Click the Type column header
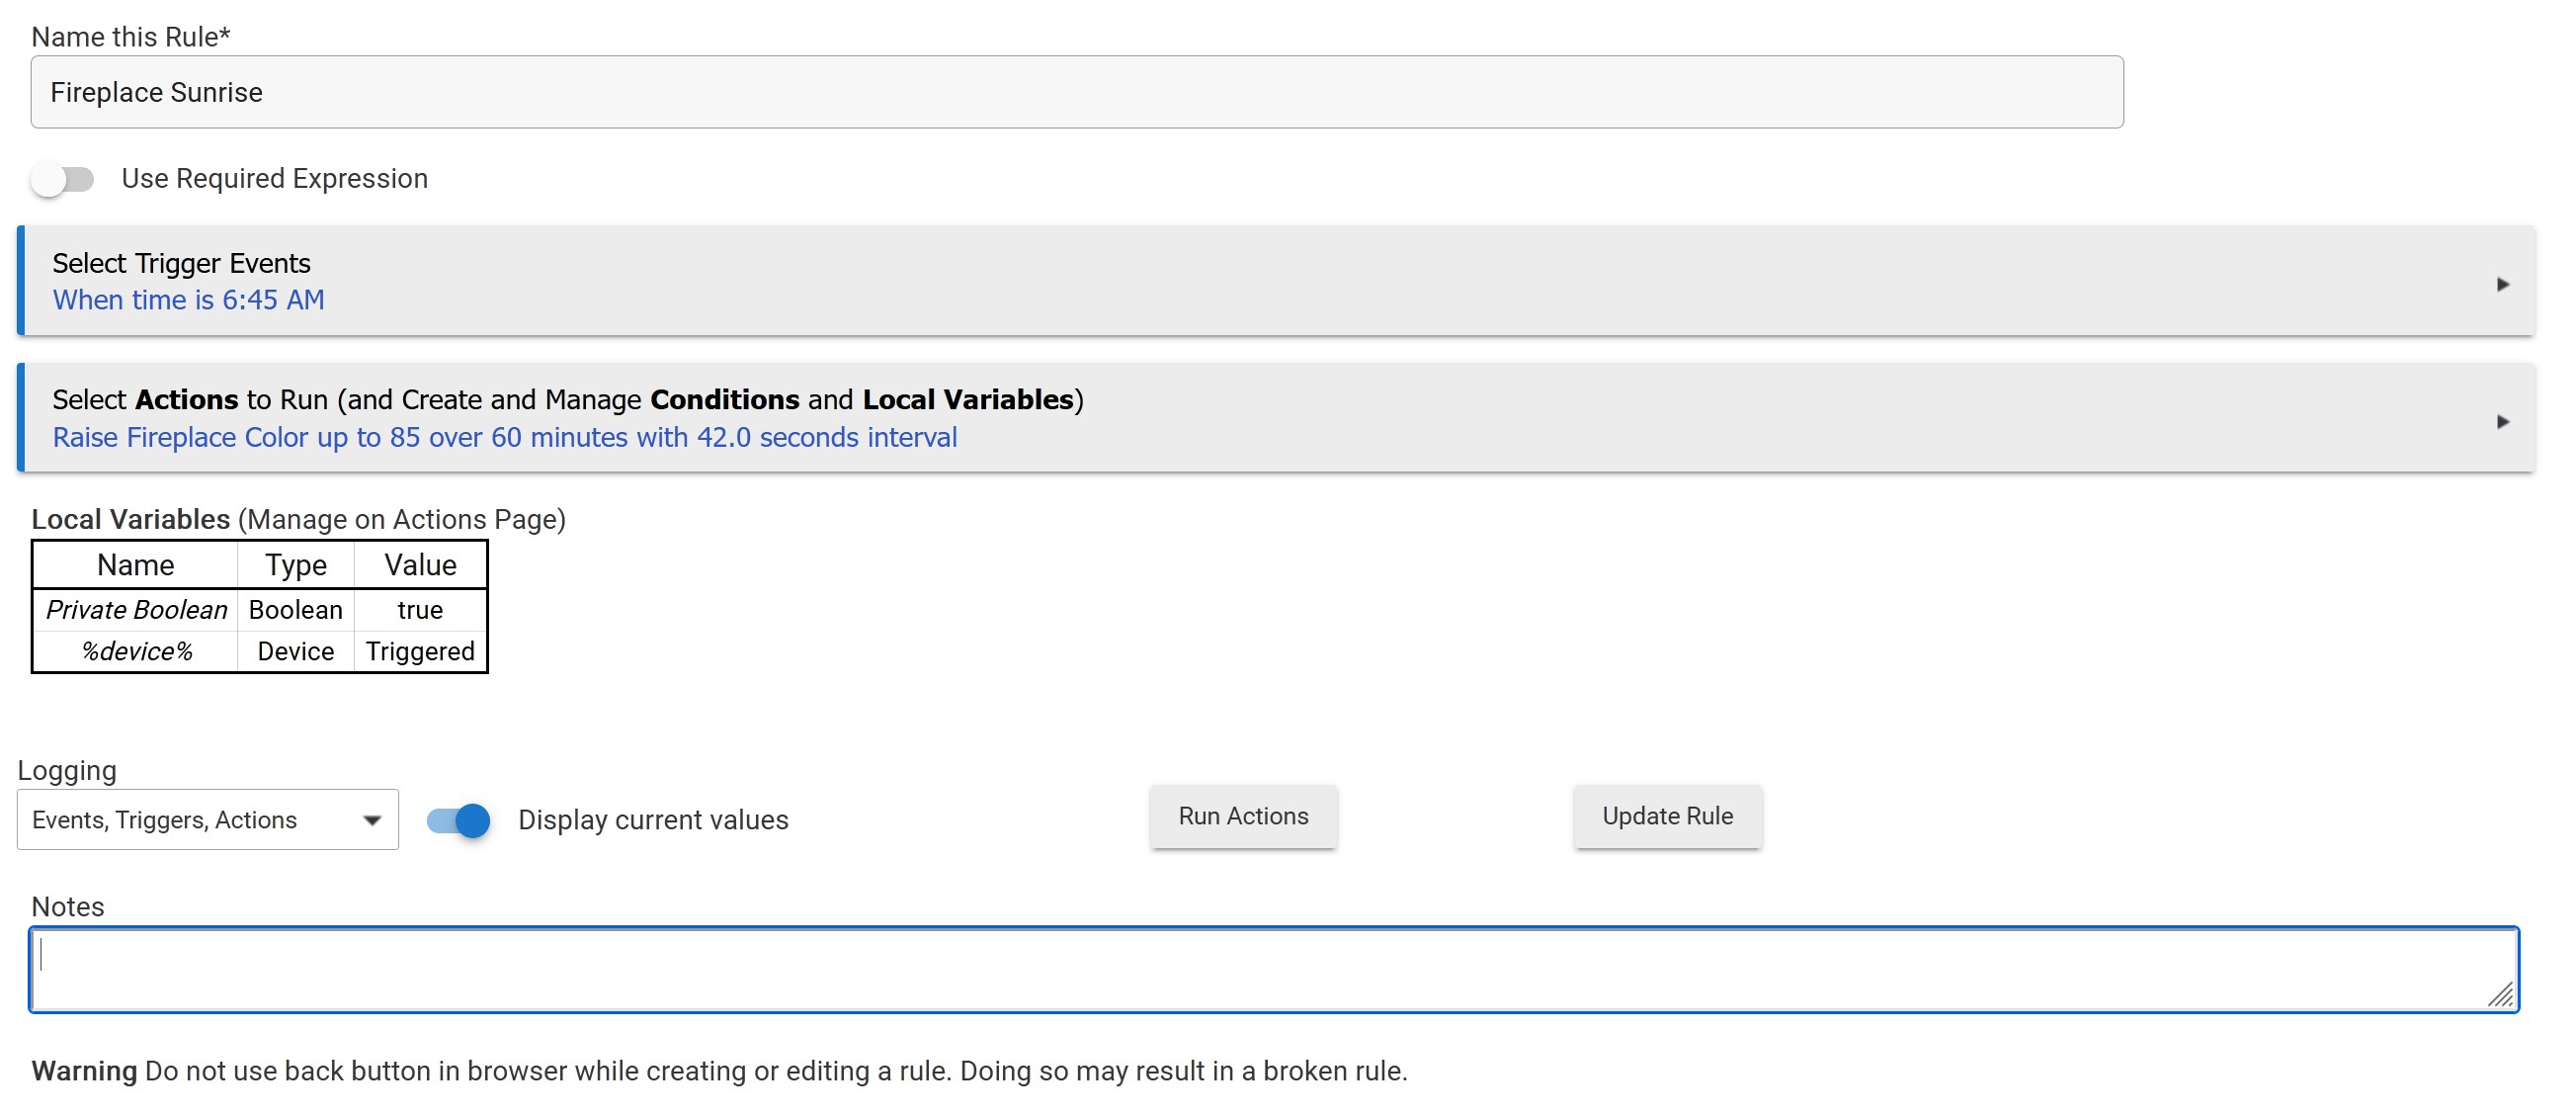Viewport: 2576px width, 1117px height. click(296, 565)
